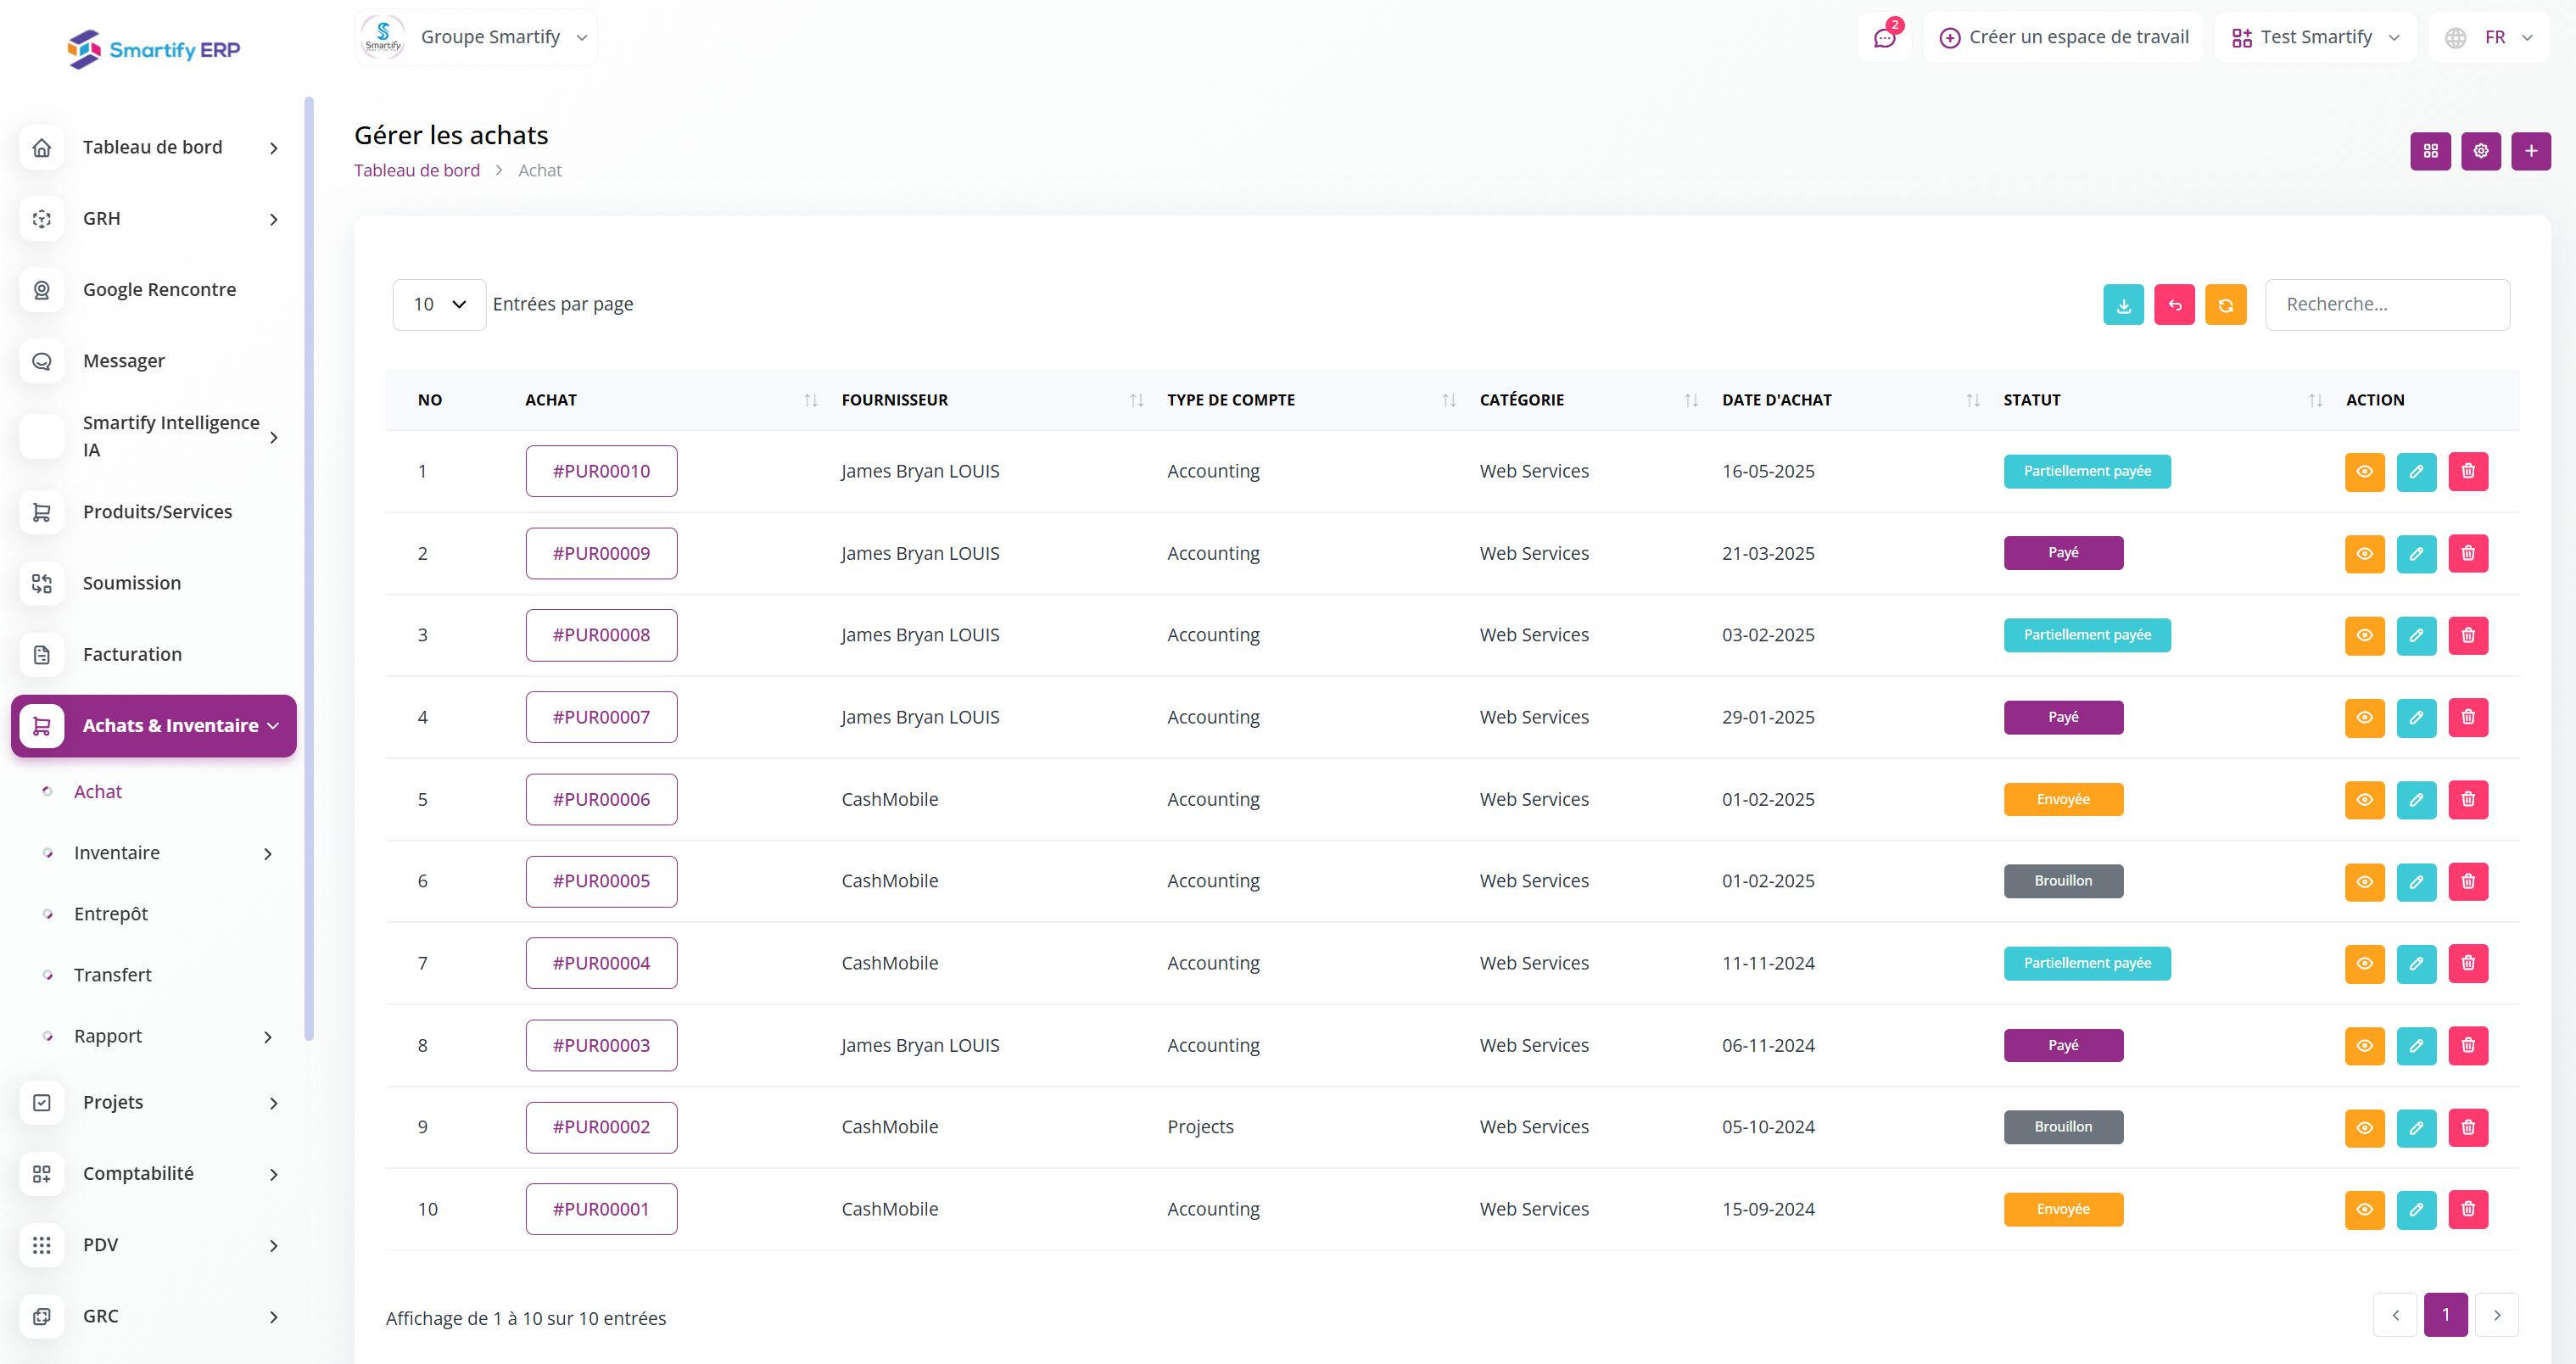2576x1364 pixels.
Task: View purchase #PUR00005 with eye icon
Action: [x=2364, y=881]
